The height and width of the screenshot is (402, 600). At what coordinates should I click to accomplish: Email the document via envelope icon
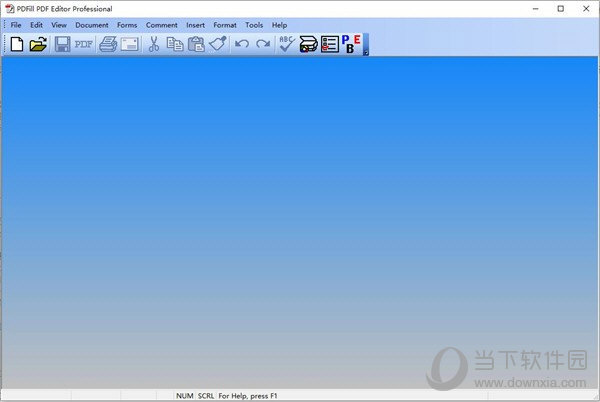[x=130, y=44]
